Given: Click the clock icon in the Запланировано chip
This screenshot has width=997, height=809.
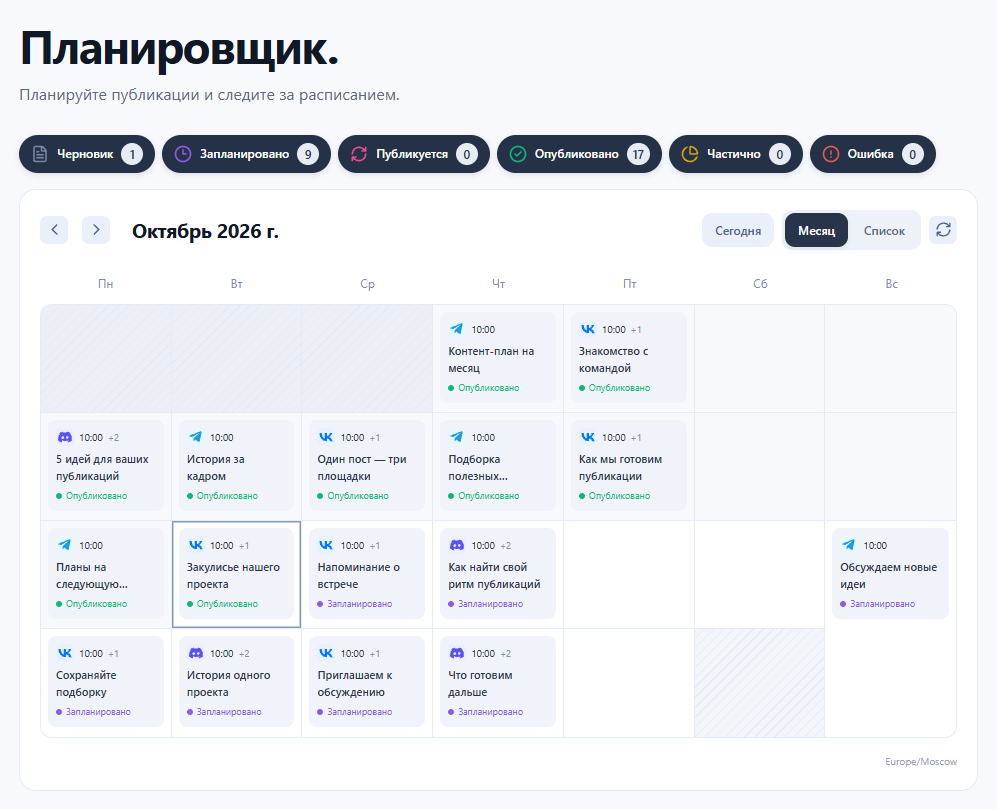Looking at the screenshot, I should point(183,154).
